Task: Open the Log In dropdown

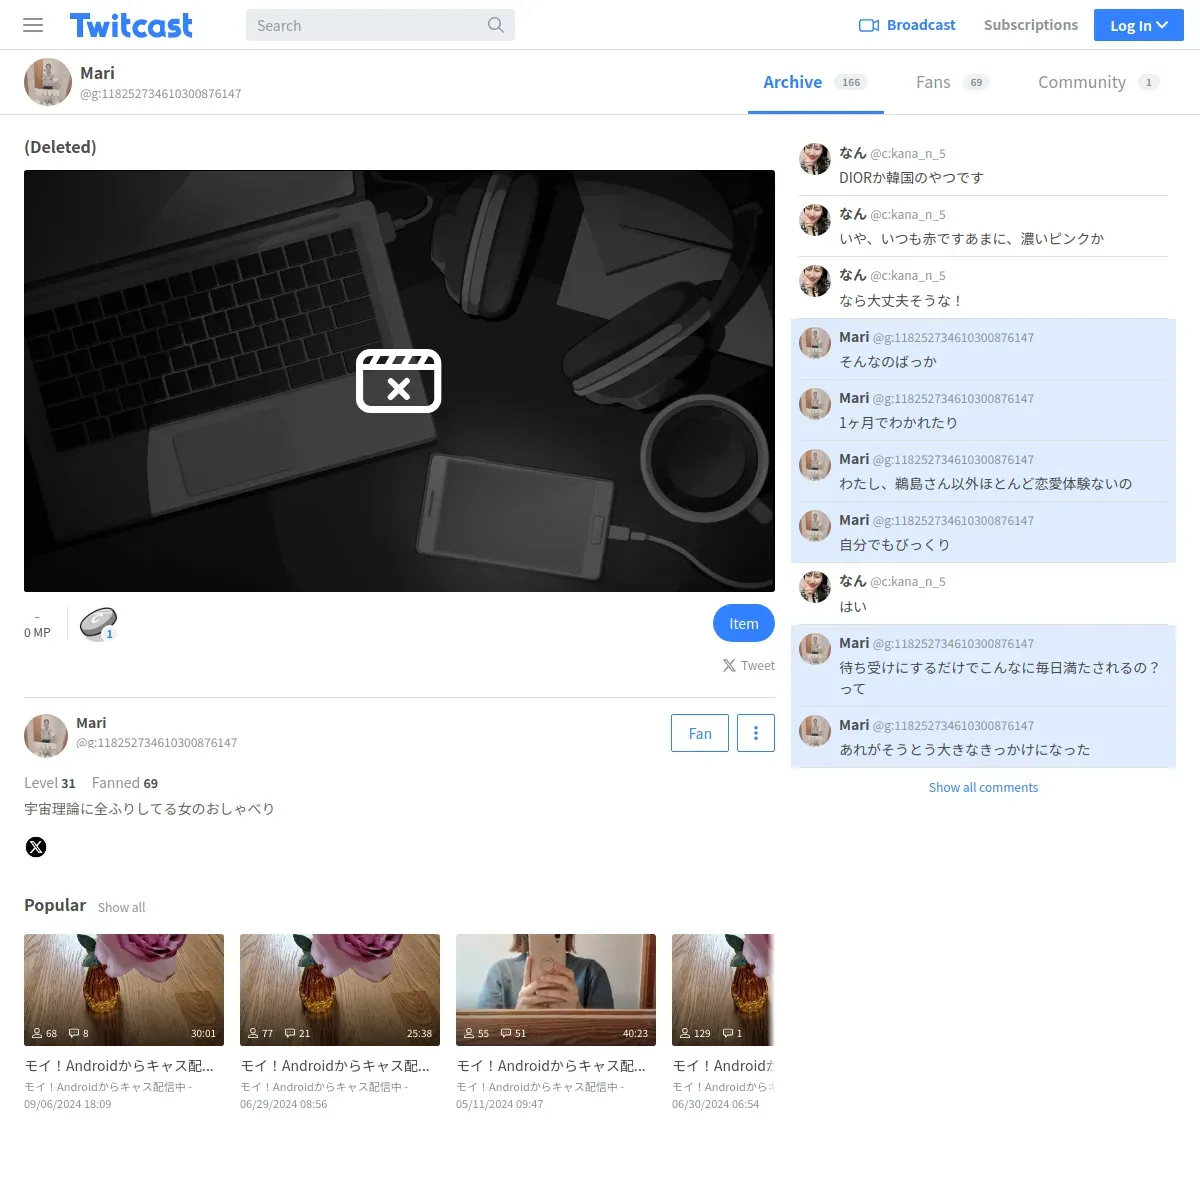Action: tap(1139, 25)
